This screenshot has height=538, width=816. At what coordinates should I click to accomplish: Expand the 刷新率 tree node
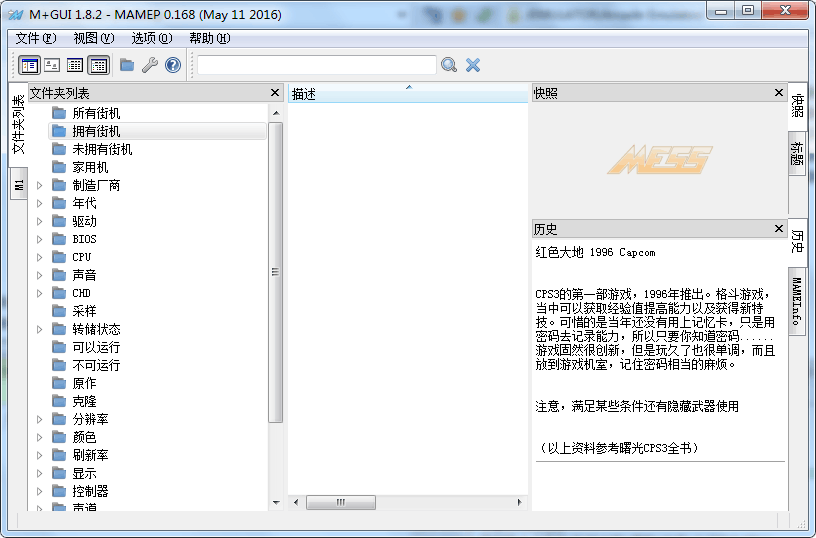point(40,455)
